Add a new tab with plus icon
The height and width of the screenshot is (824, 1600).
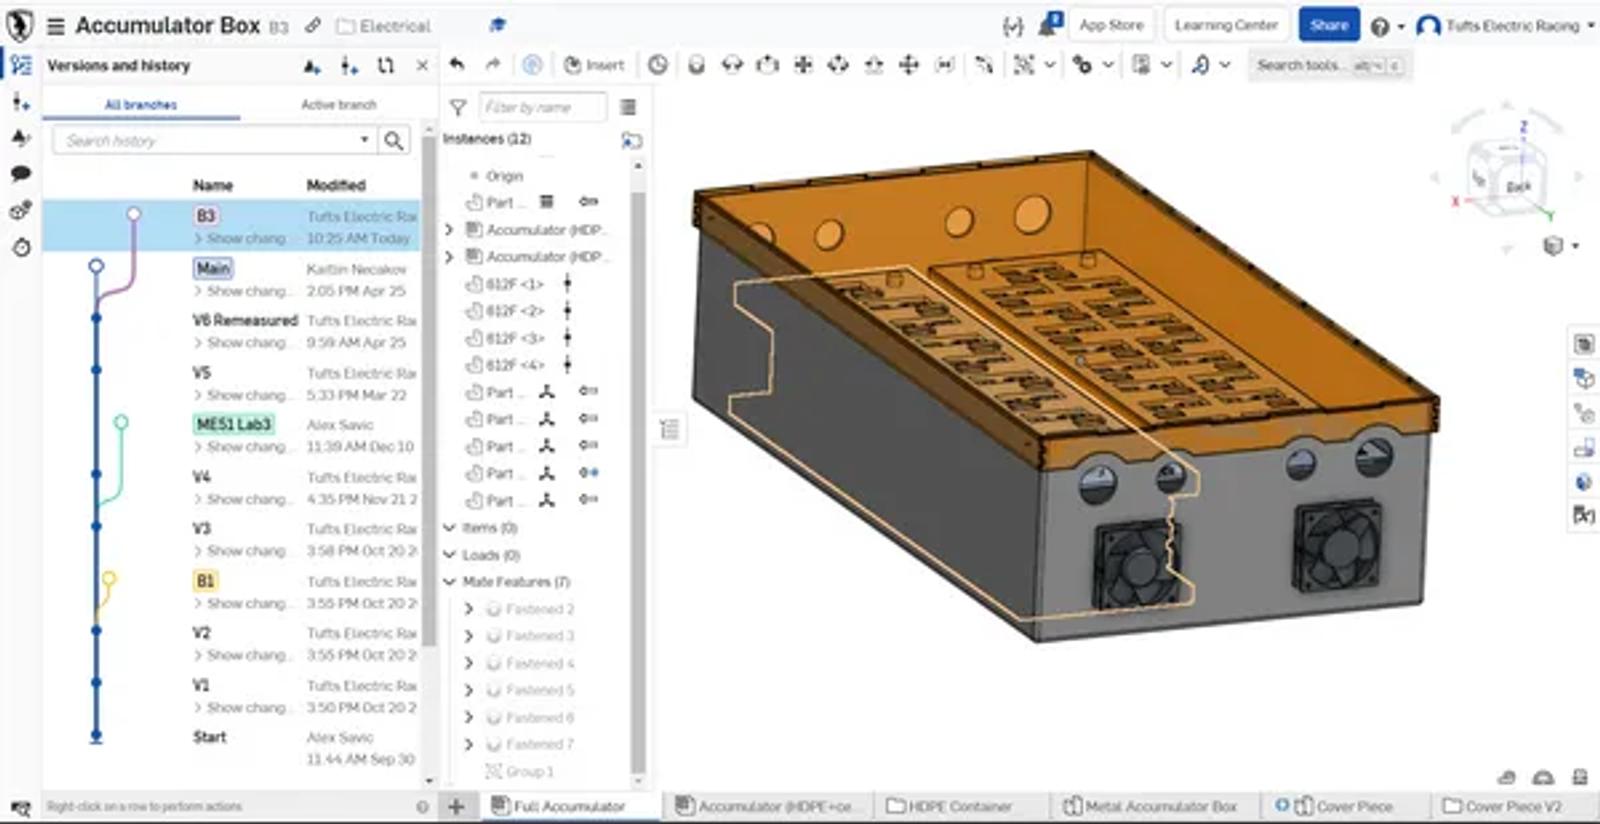click(456, 806)
